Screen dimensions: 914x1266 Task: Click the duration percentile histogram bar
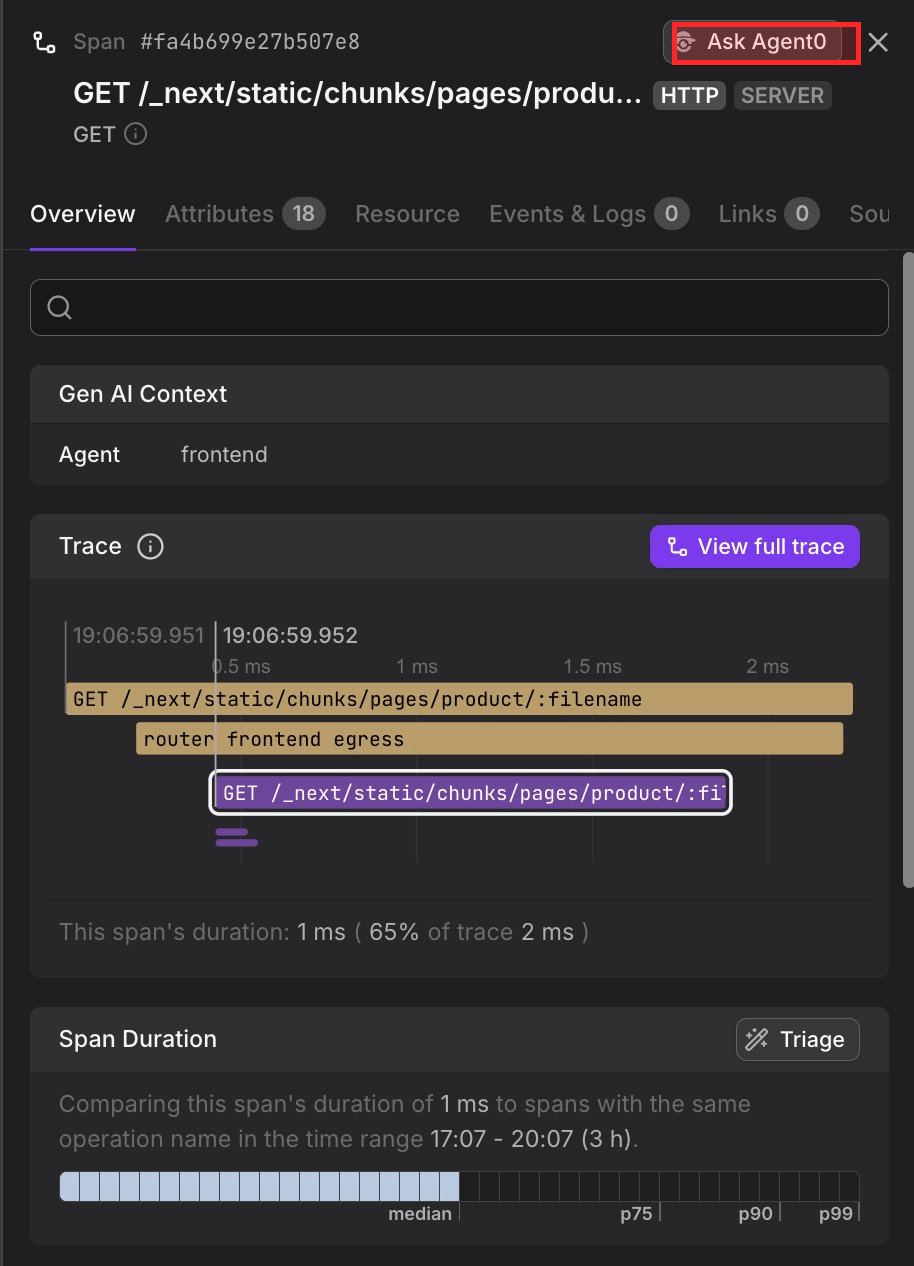(x=459, y=1186)
